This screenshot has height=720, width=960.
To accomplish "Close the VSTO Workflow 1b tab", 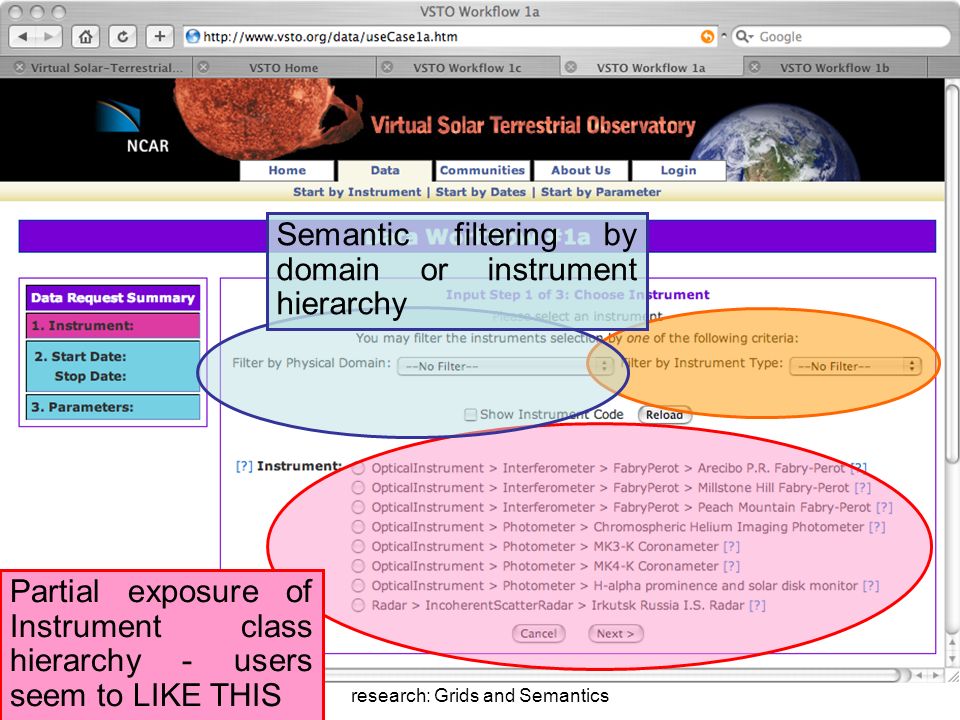I will coord(754,67).
